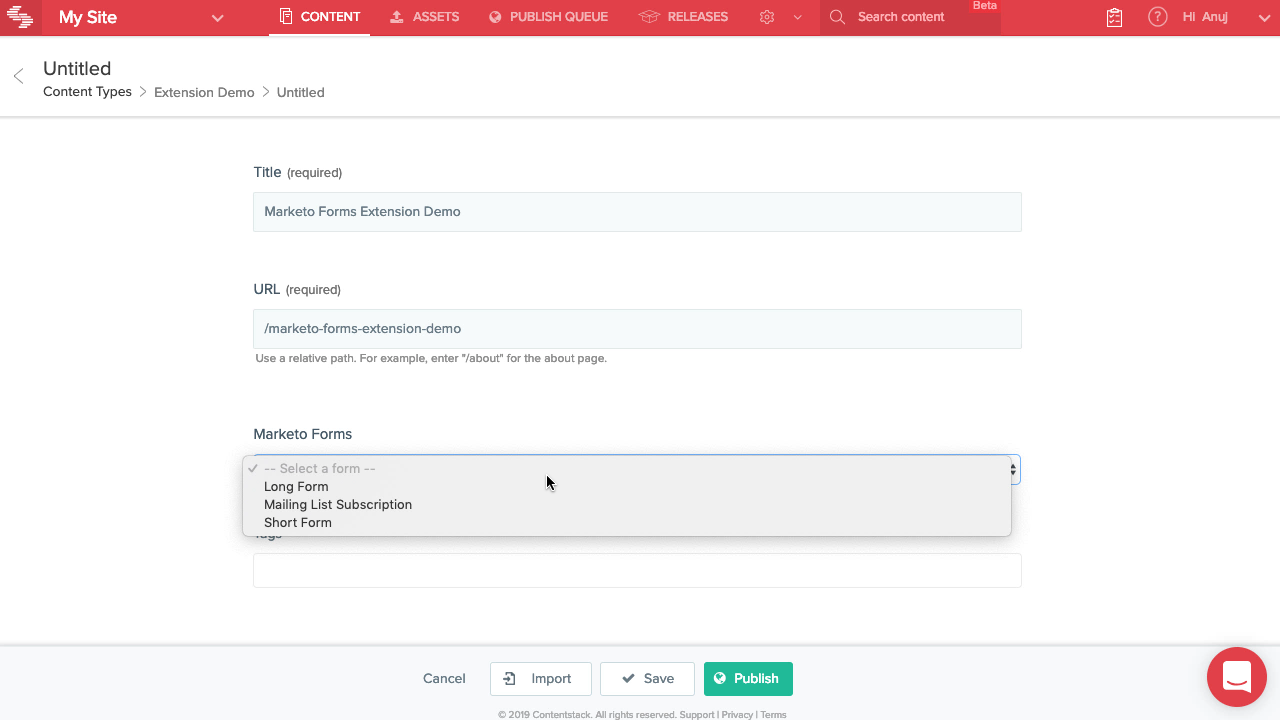1280x720 pixels.
Task: Click the Untitled breadcrumb item
Action: pyautogui.click(x=300, y=92)
